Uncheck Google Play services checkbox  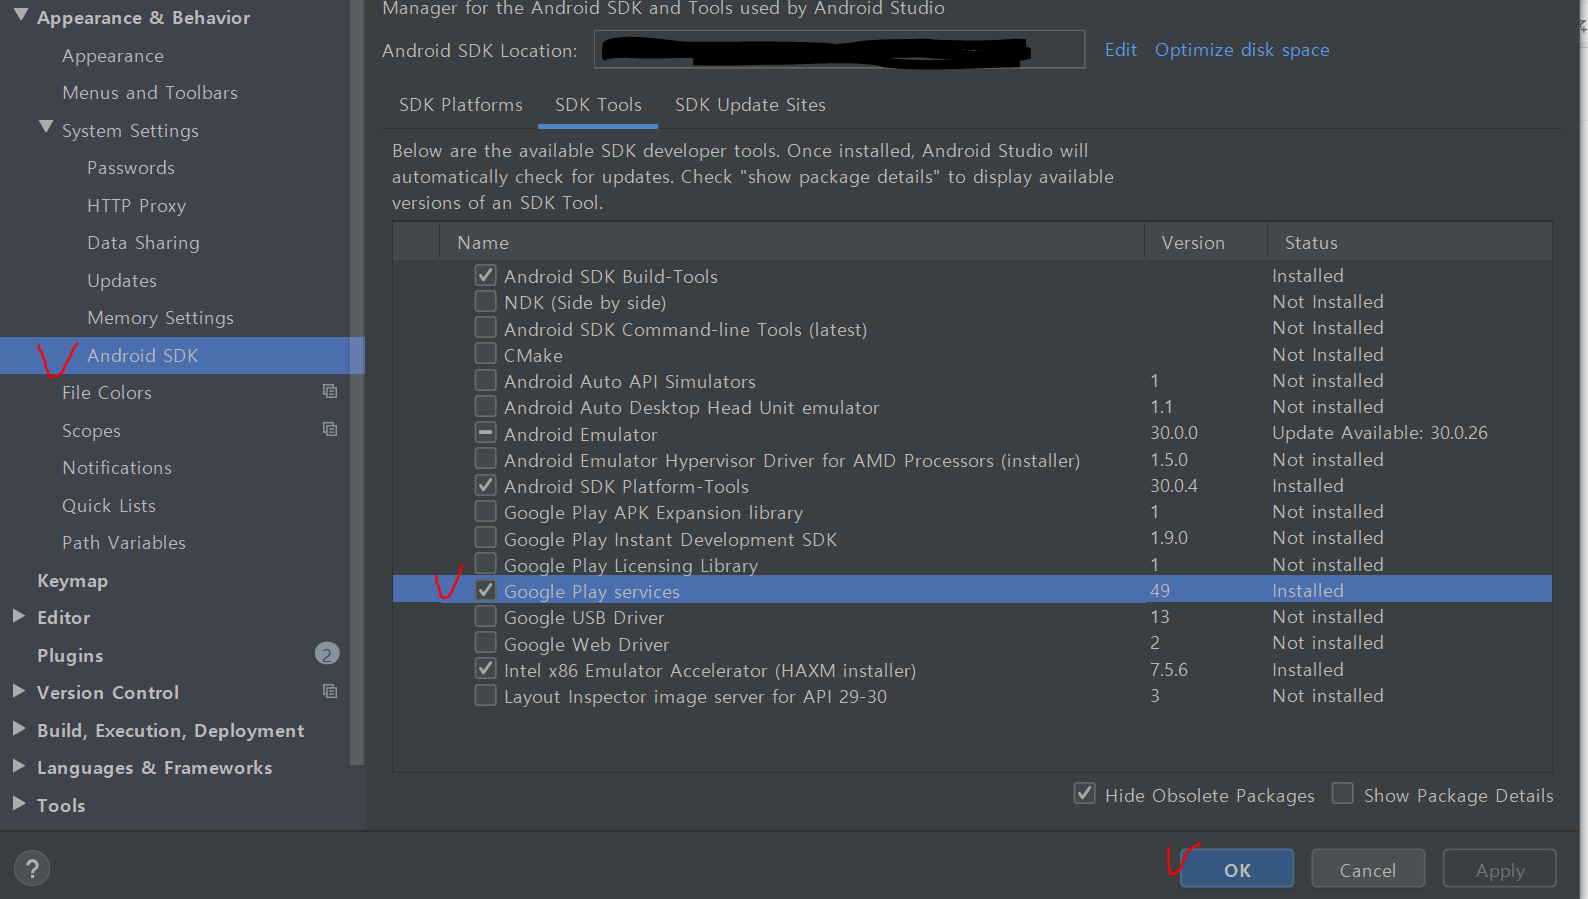[485, 590]
